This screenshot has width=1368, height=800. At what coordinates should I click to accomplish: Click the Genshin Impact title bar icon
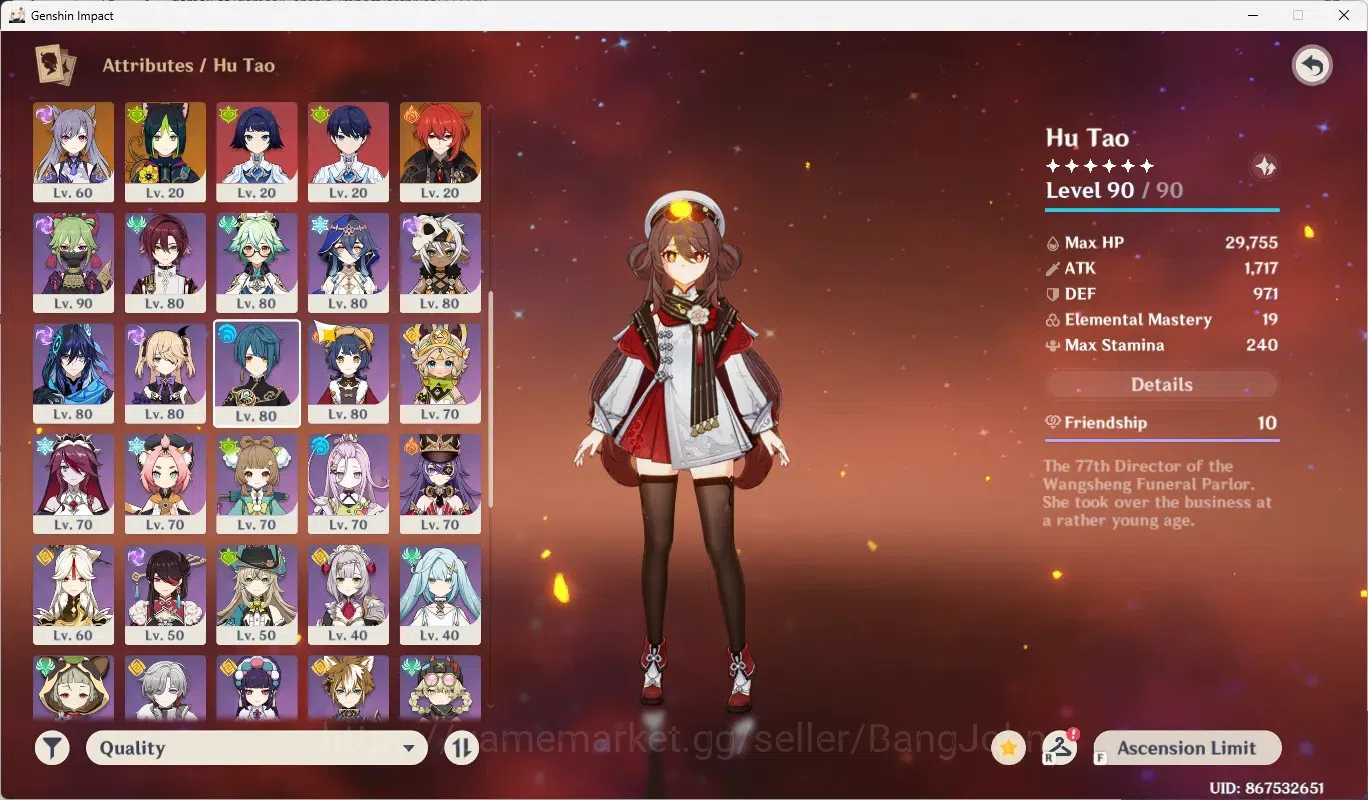pyautogui.click(x=16, y=15)
